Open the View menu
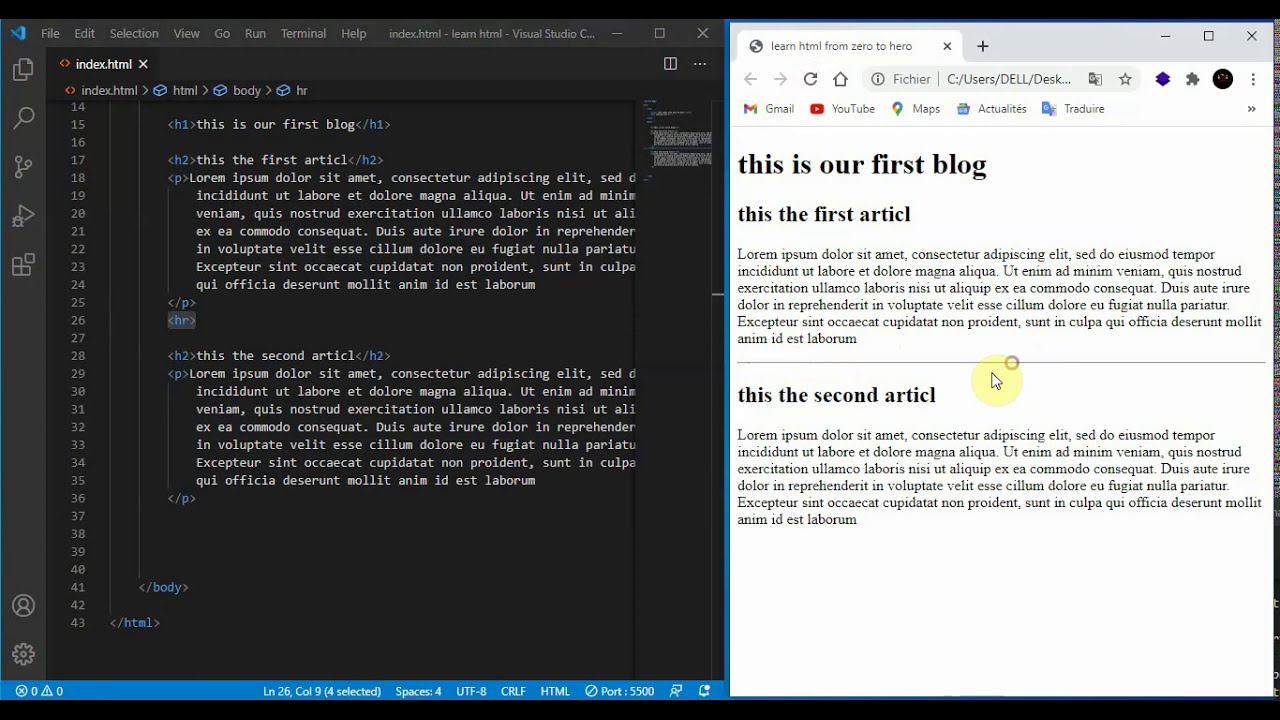Viewport: 1280px width, 720px height. coord(186,33)
